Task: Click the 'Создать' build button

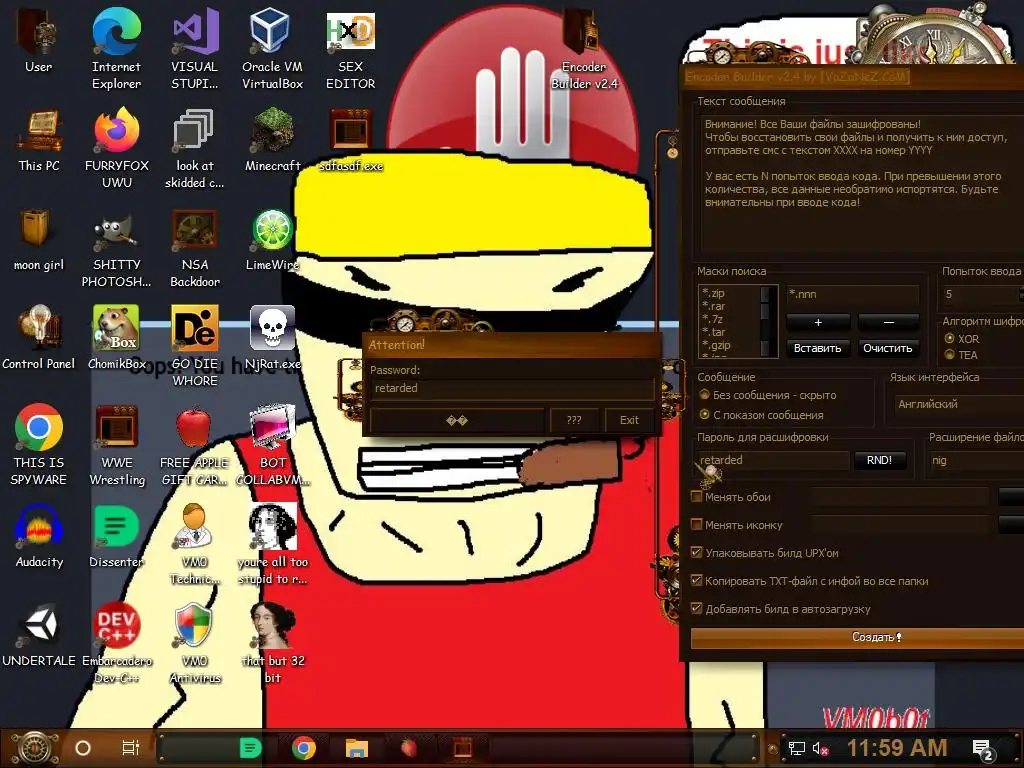Action: tap(857, 637)
